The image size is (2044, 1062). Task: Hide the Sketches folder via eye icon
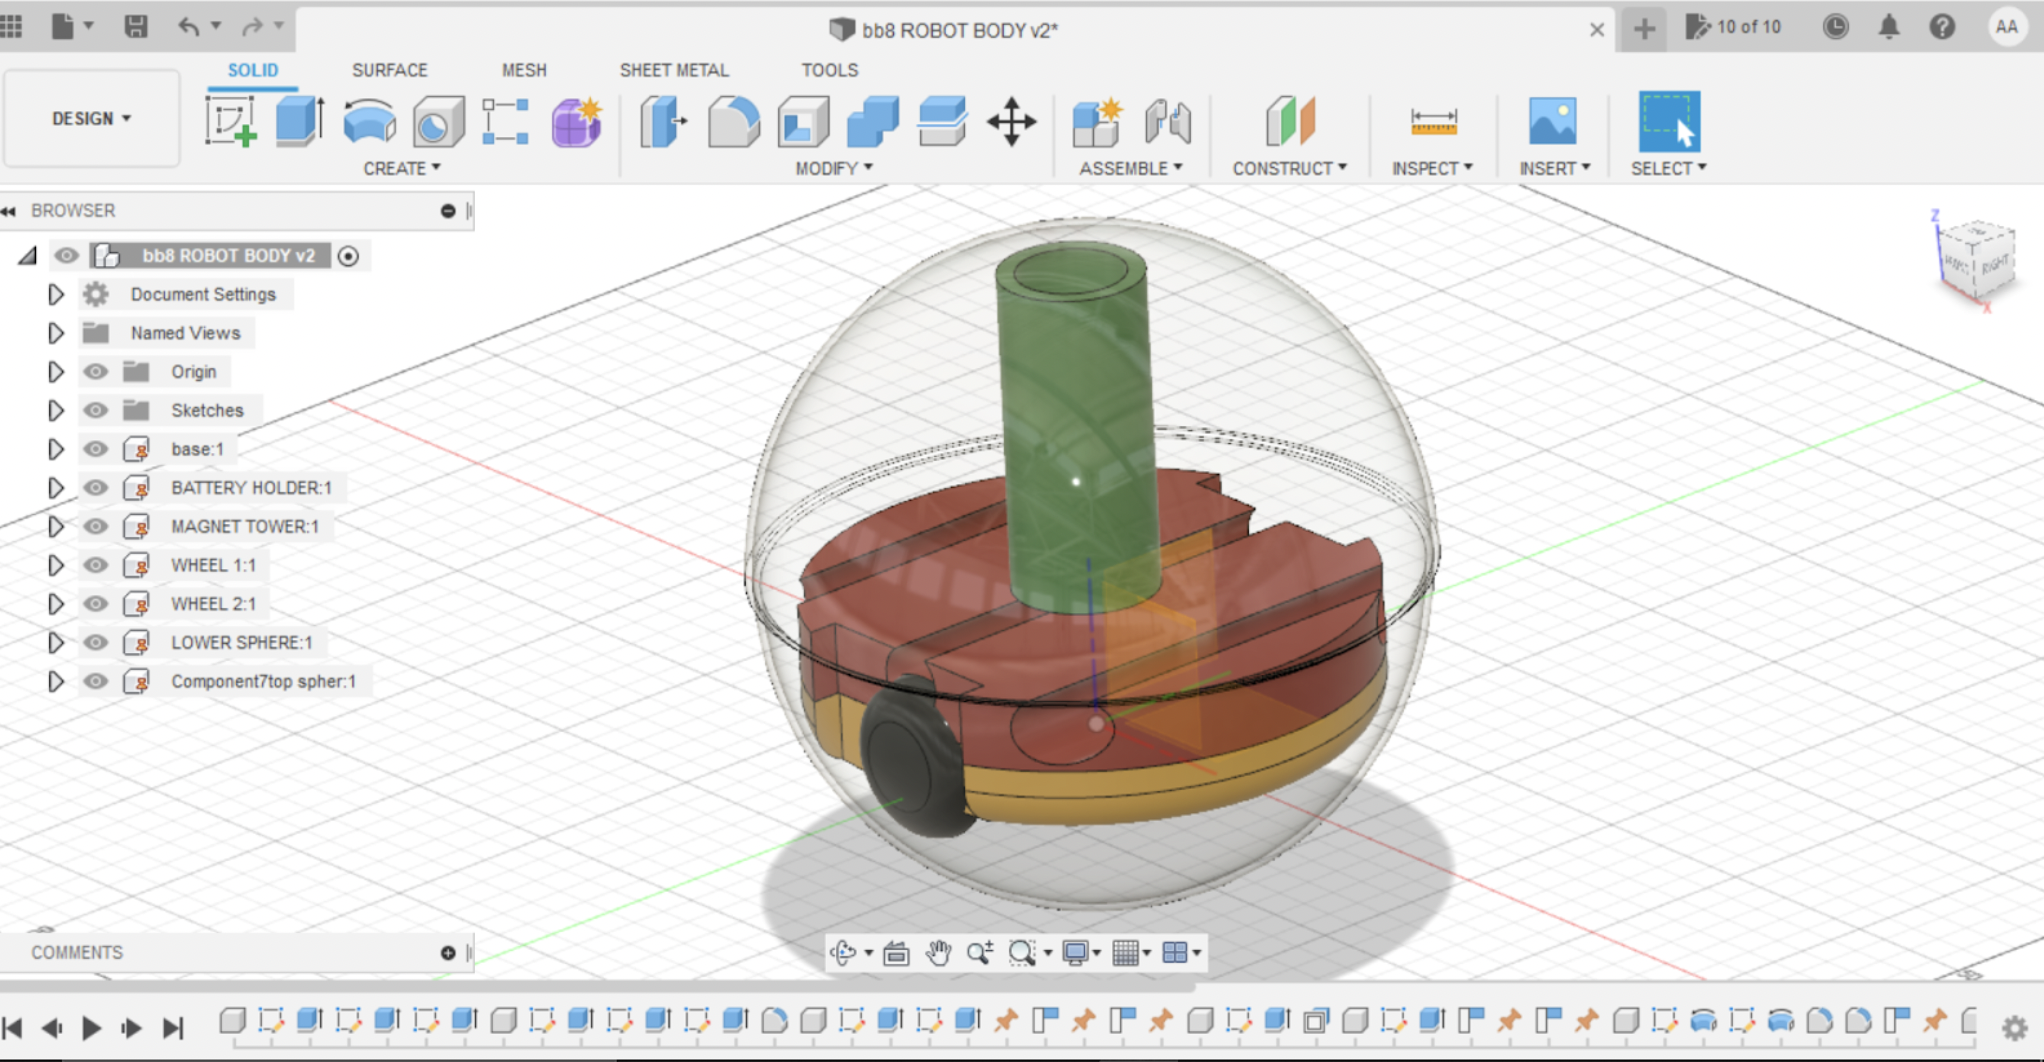95,410
